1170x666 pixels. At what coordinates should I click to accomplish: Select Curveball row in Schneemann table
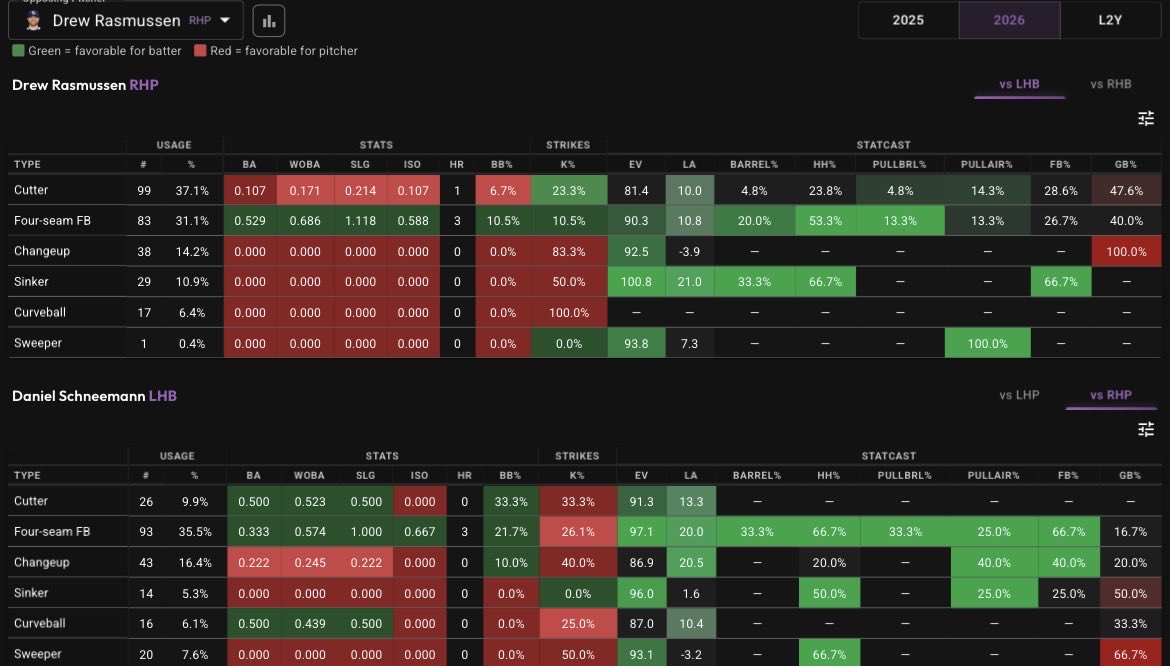[585, 623]
